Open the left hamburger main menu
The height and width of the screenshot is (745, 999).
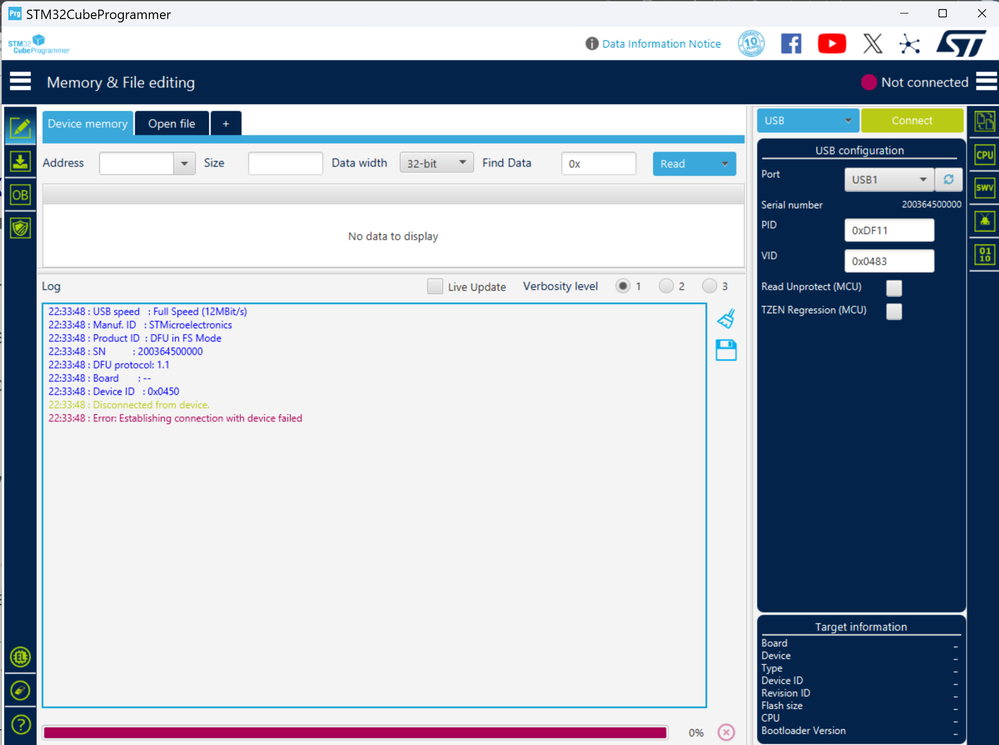[20, 82]
